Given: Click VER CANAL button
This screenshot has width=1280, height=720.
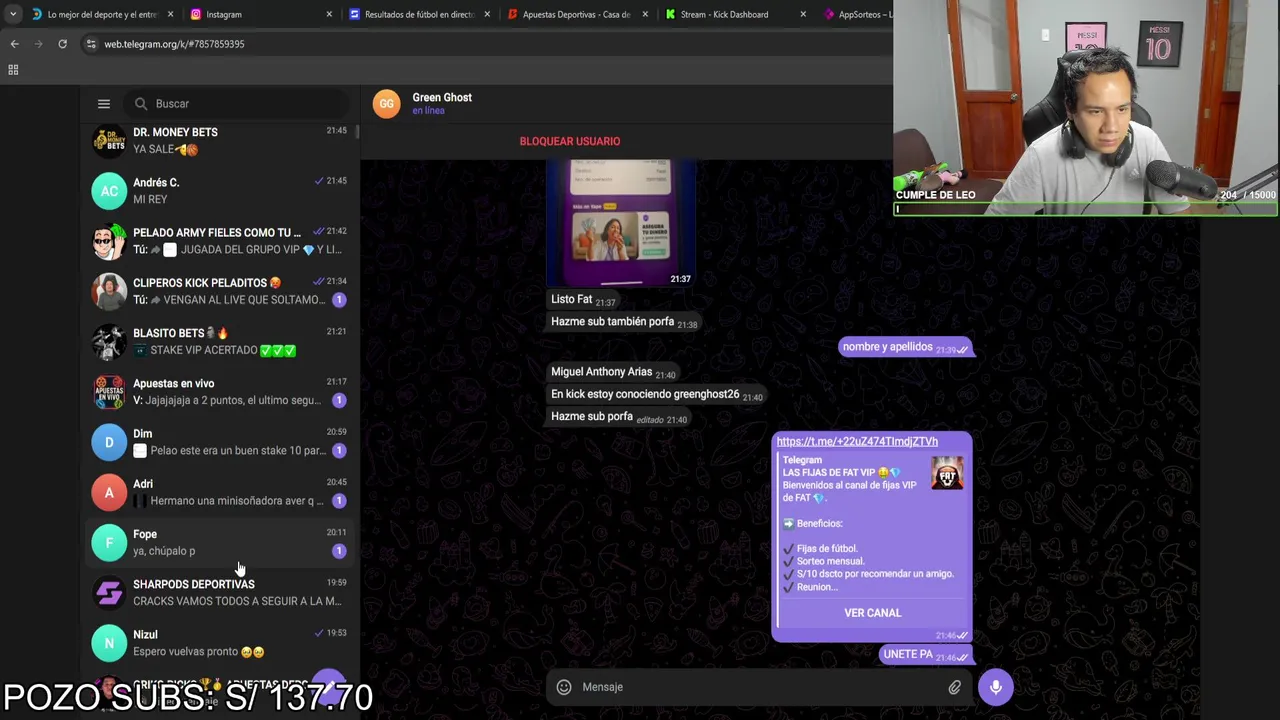Looking at the screenshot, I should pyautogui.click(x=872, y=613).
